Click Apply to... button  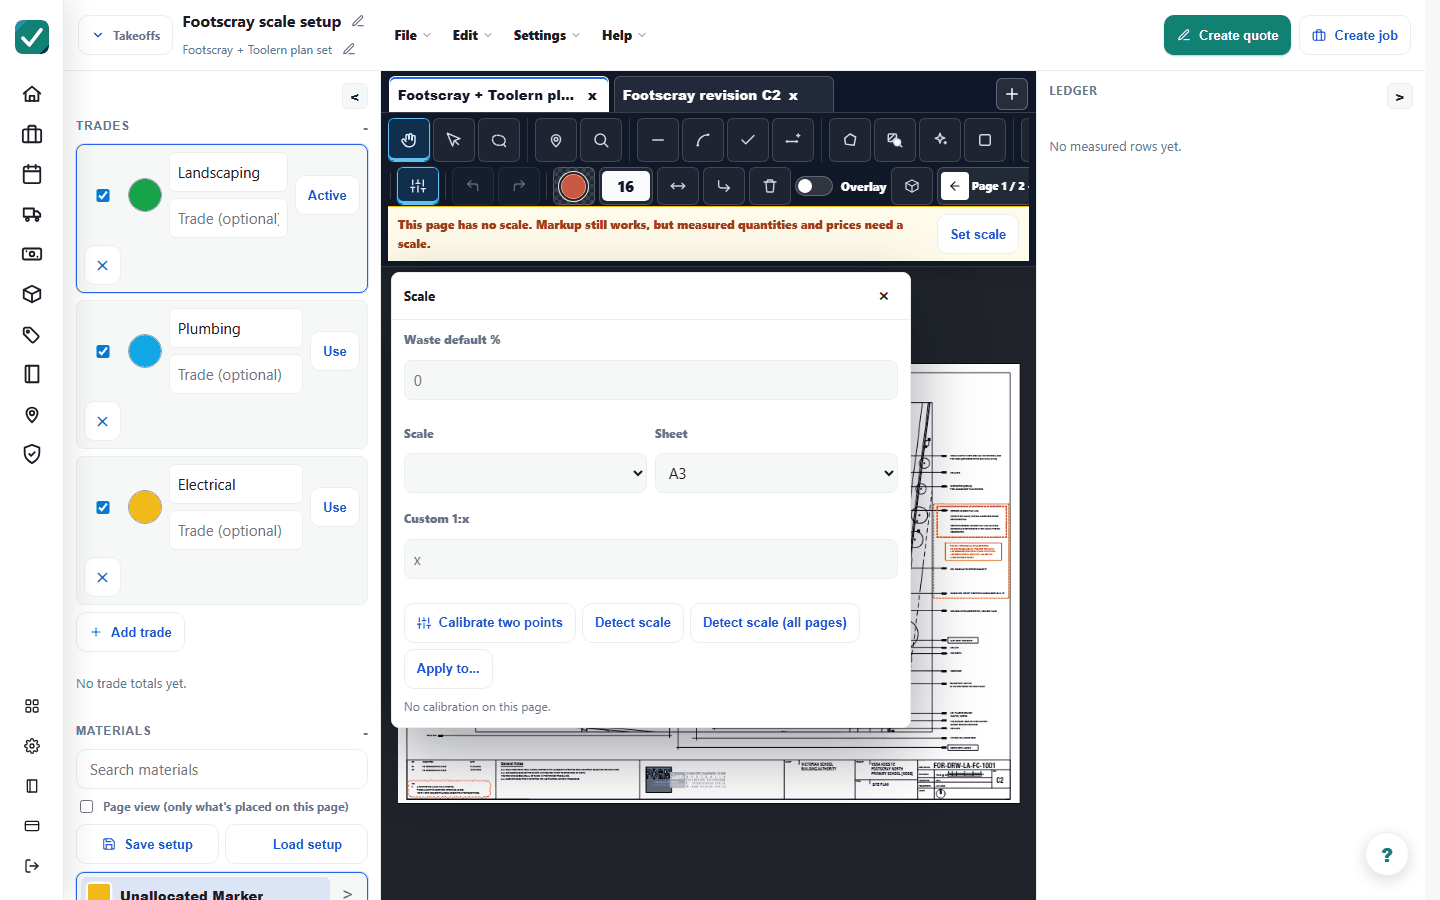(448, 668)
